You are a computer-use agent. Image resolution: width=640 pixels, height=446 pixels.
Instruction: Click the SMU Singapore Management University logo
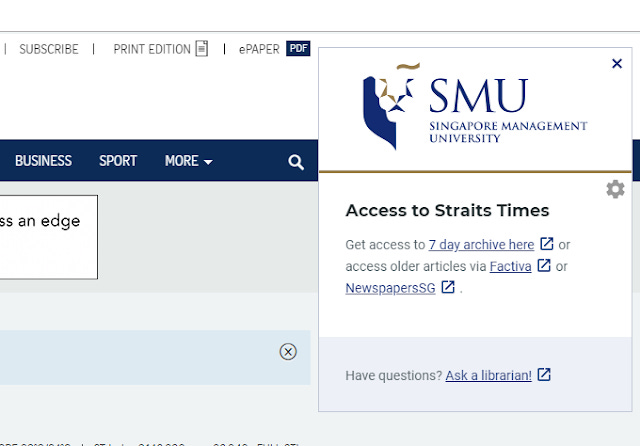(x=475, y=107)
